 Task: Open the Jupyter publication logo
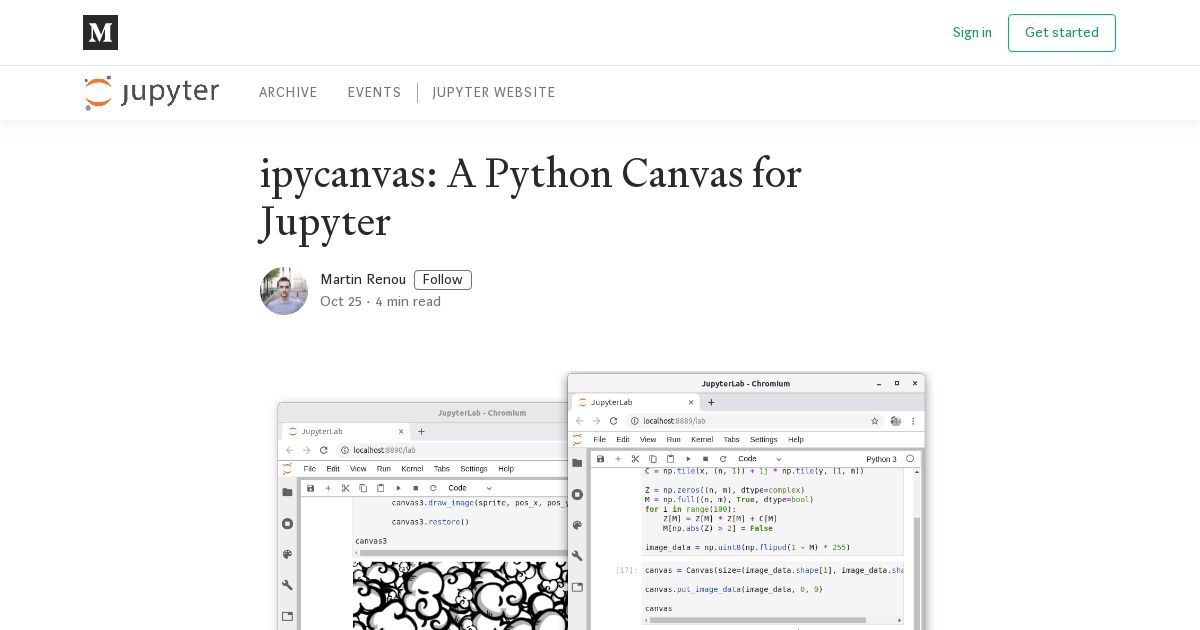152,92
